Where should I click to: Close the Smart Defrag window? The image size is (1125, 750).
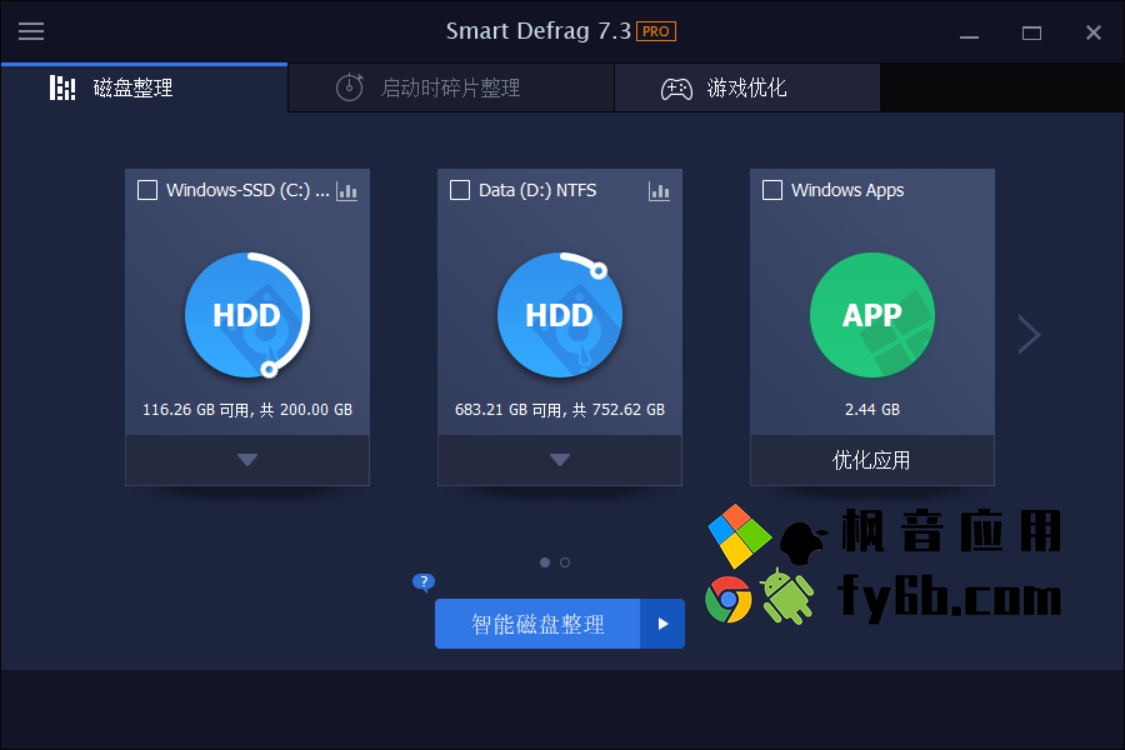pos(1093,33)
